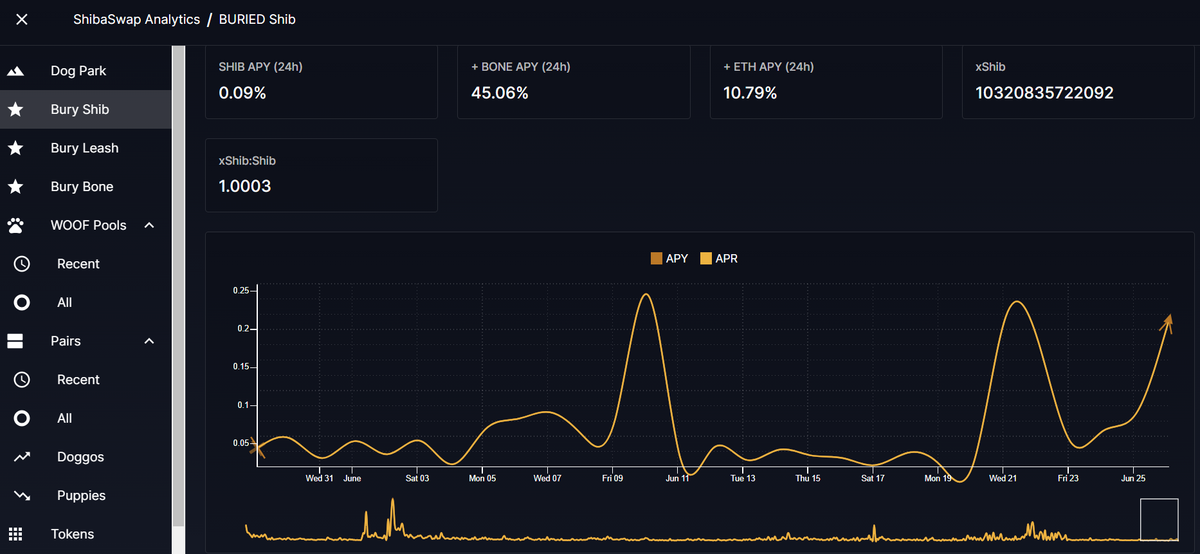
Task: Click ShibaSwap Analytics breadcrumb
Action: 136,19
